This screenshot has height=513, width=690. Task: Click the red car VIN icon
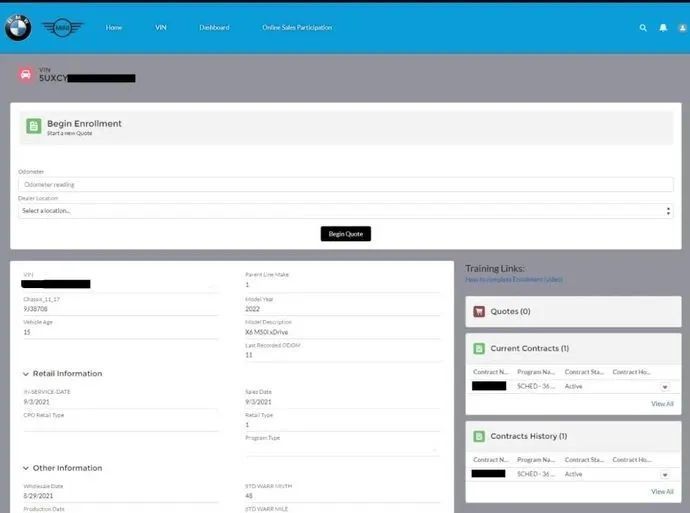(26, 74)
